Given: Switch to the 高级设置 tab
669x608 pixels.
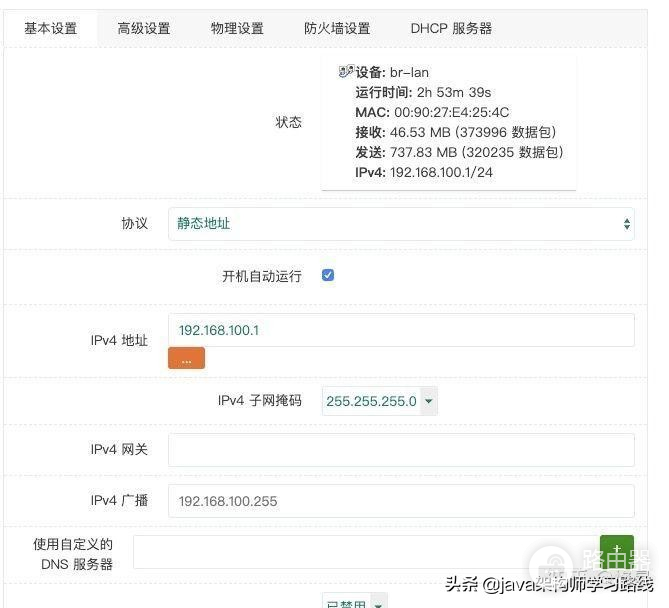Looking at the screenshot, I should tap(144, 28).
